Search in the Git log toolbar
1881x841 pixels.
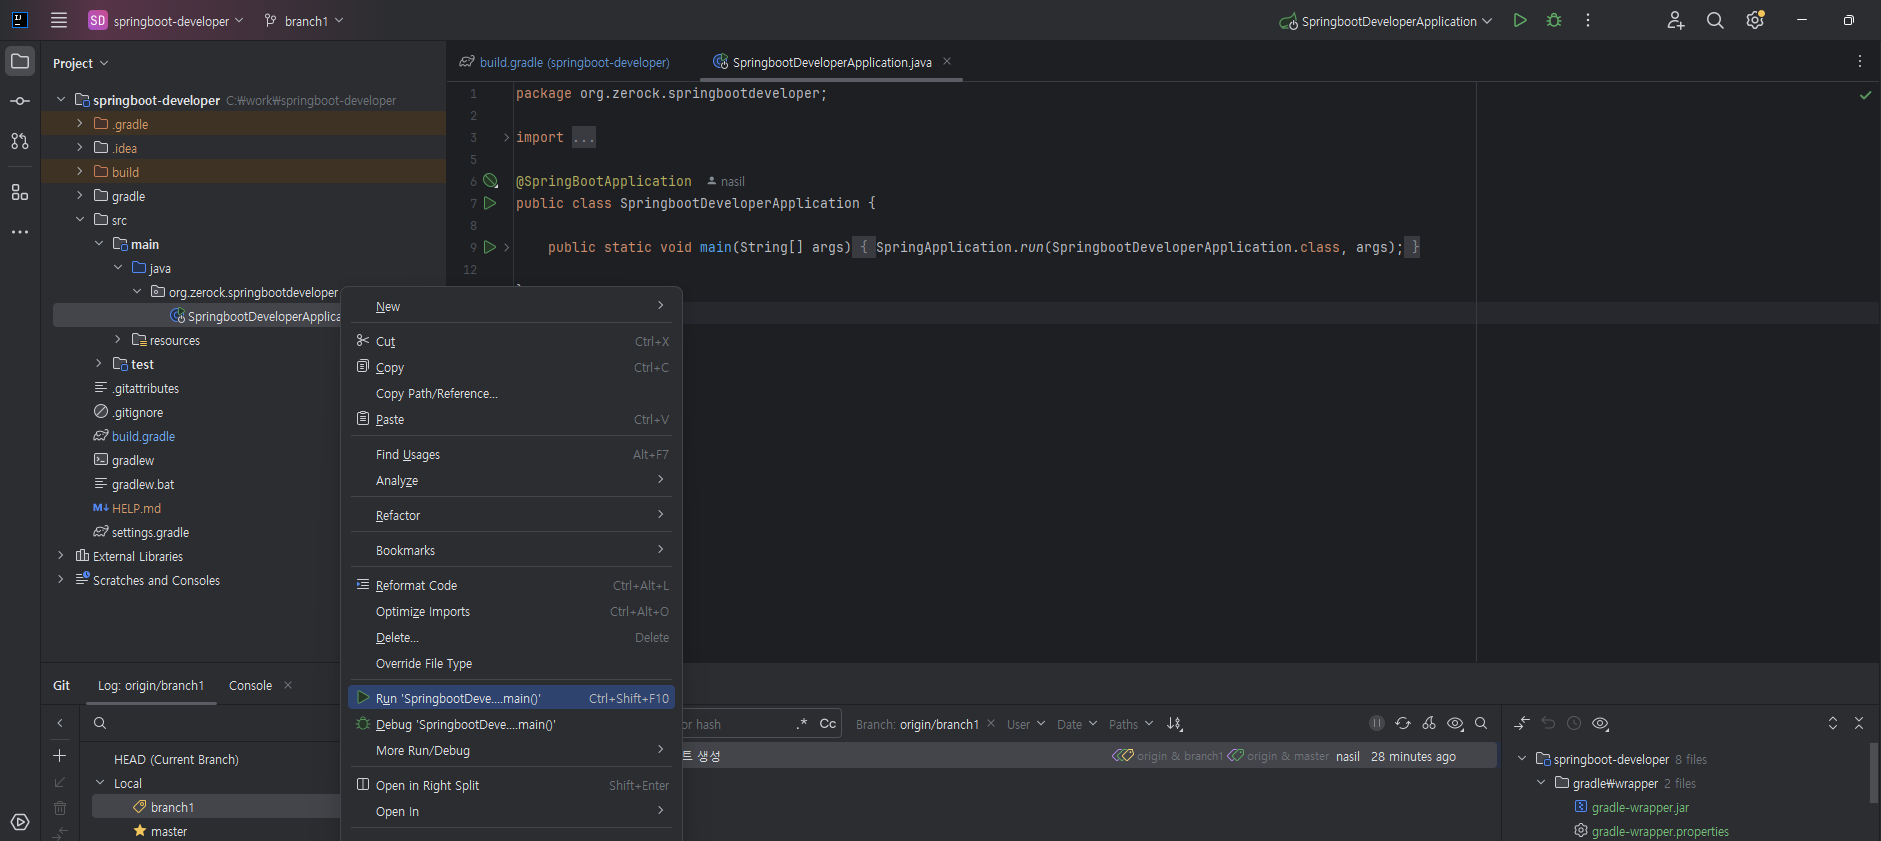1481,723
